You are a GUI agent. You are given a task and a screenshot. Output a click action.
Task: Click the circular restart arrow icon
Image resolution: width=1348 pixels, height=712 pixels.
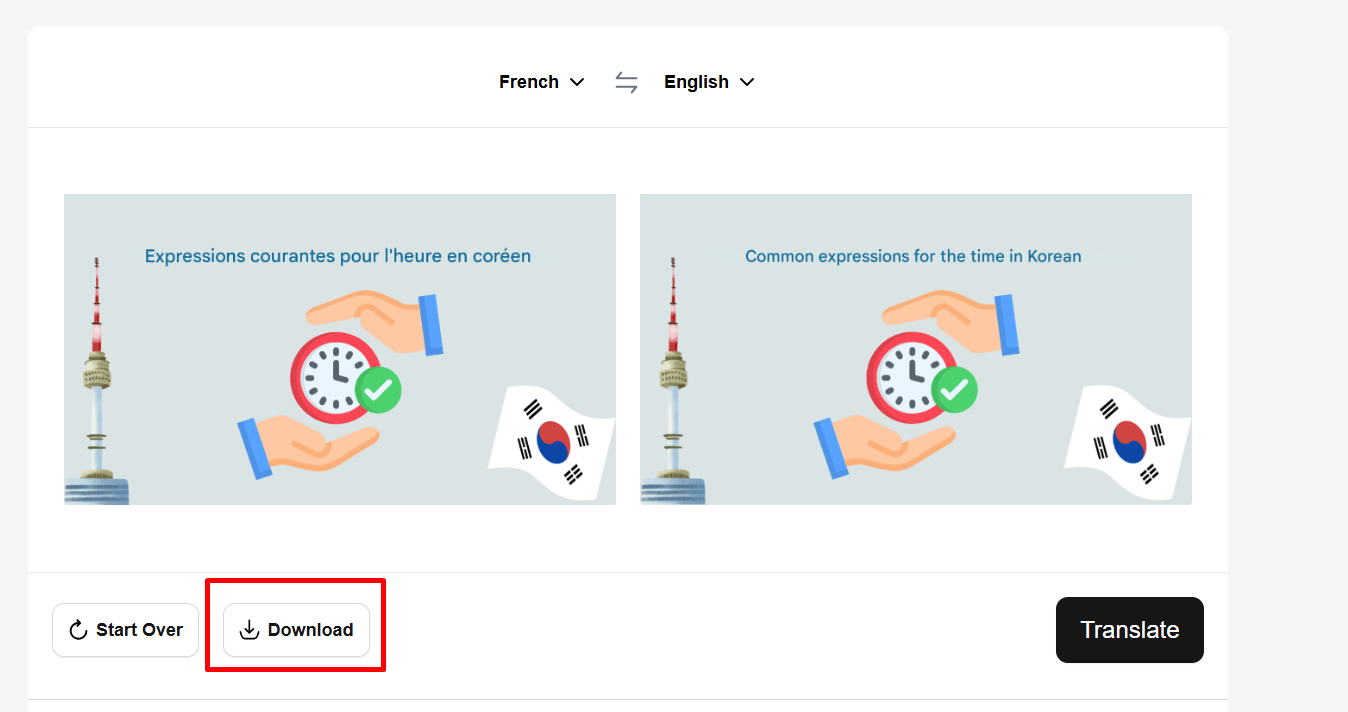tap(78, 630)
